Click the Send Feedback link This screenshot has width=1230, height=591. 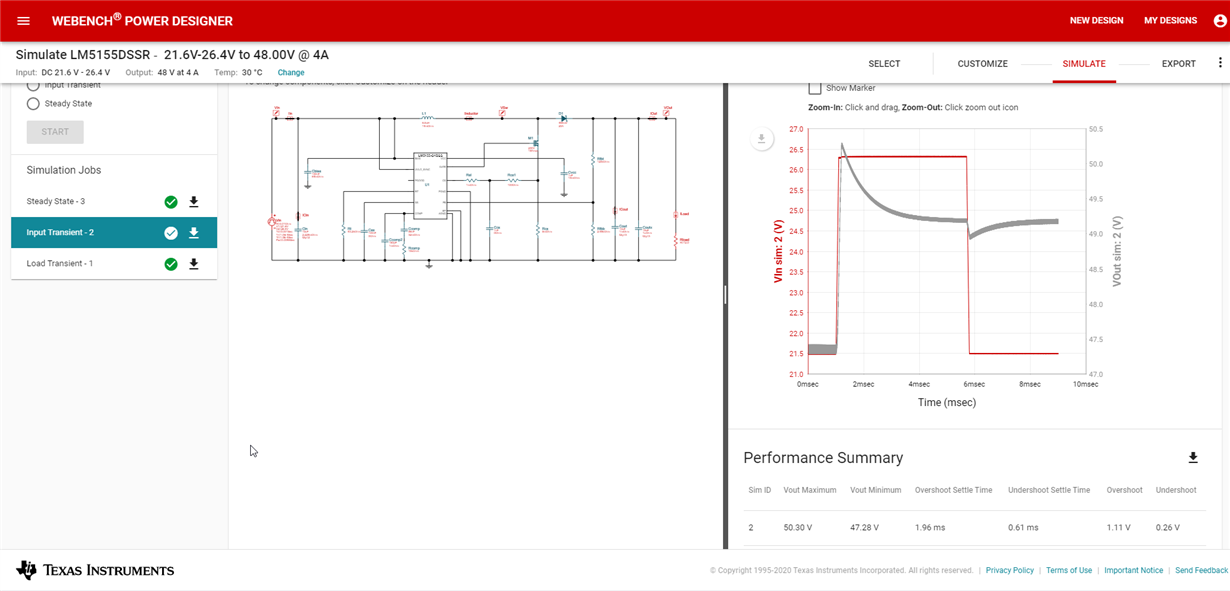[x=1201, y=570]
